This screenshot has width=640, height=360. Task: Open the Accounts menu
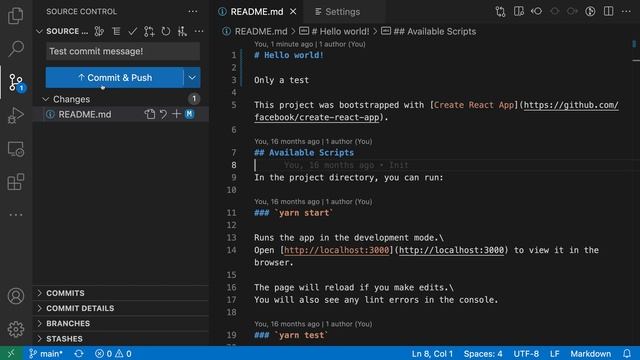pos(16,296)
